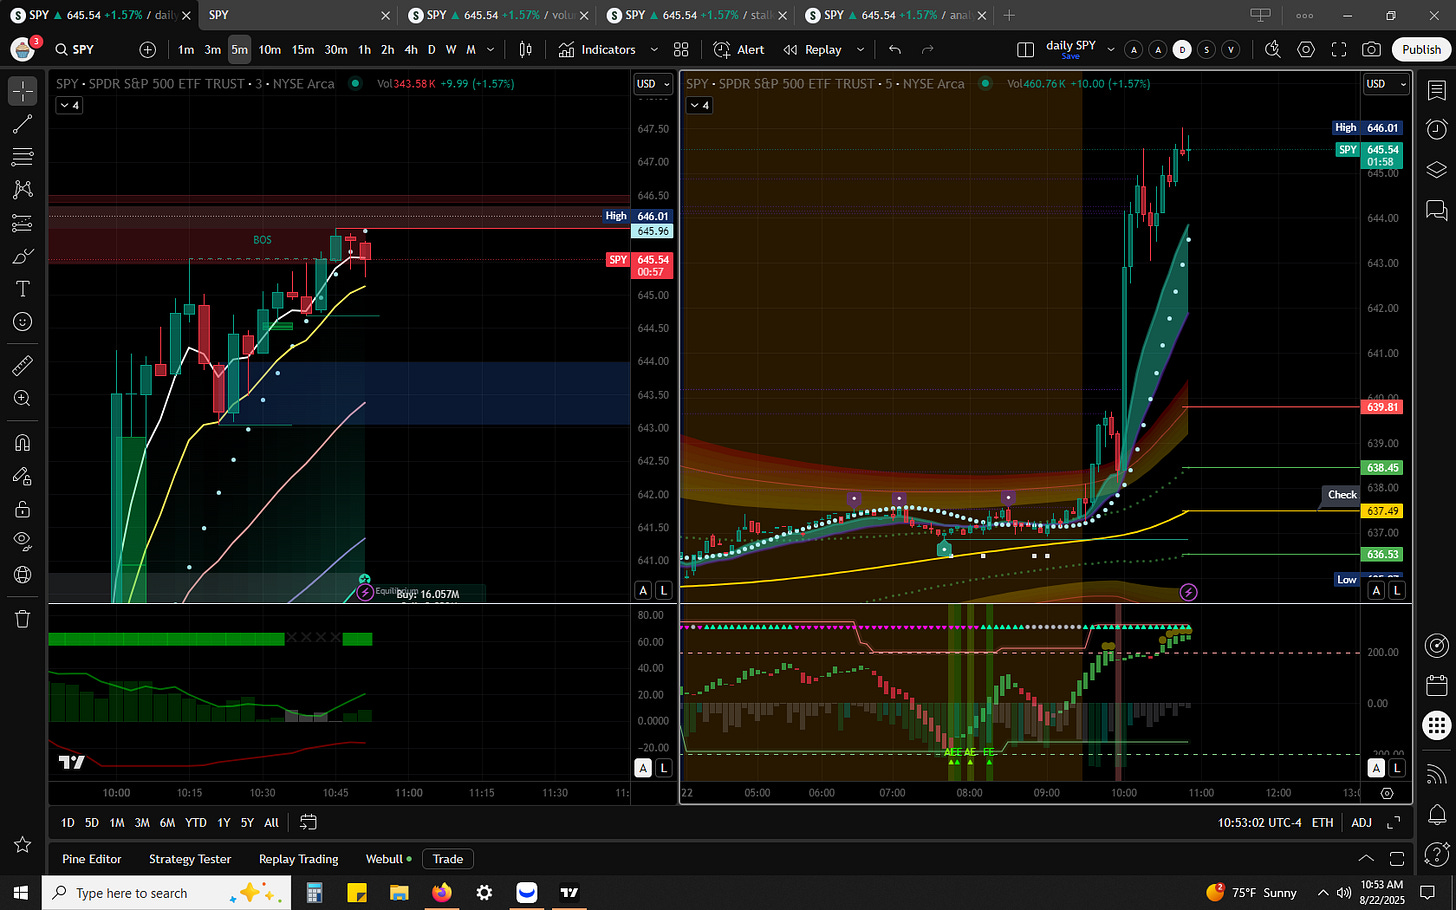The height and width of the screenshot is (910, 1456).
Task: Expand the timeframe interval dropdown arrow
Action: tap(490, 50)
